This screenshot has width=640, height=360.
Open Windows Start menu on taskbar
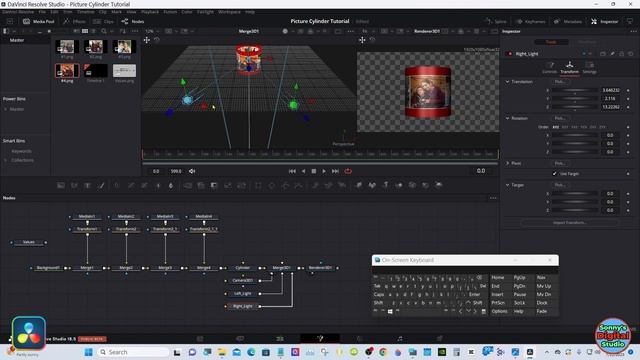coord(88,352)
